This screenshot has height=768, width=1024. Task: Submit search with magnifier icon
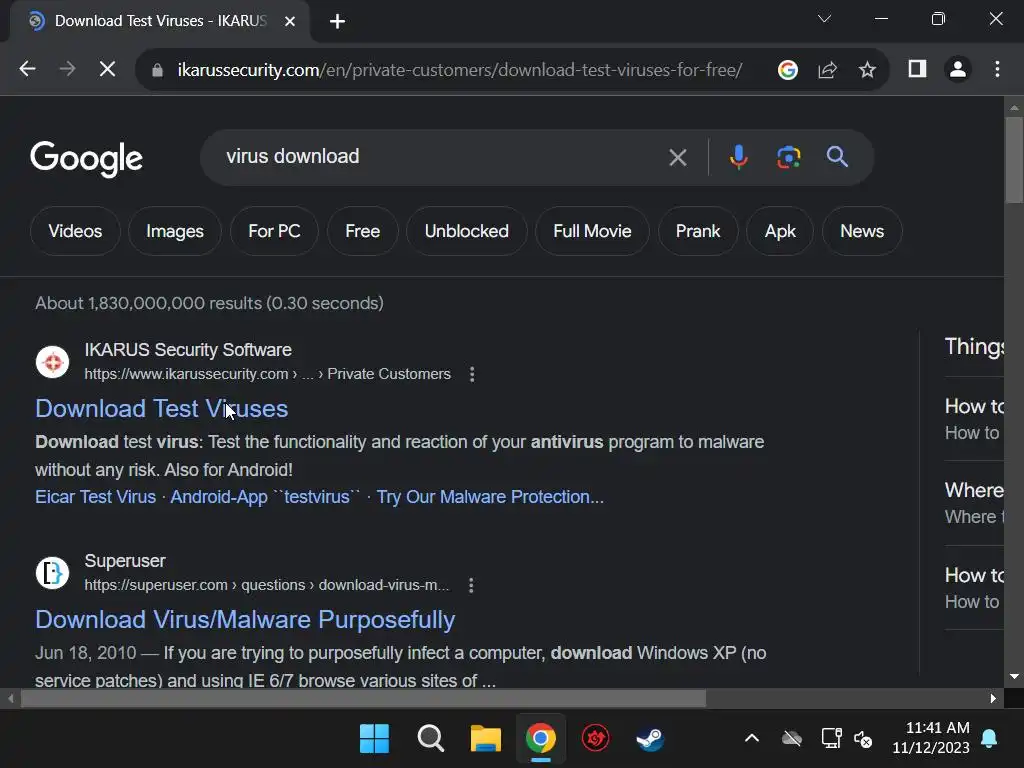pos(837,157)
